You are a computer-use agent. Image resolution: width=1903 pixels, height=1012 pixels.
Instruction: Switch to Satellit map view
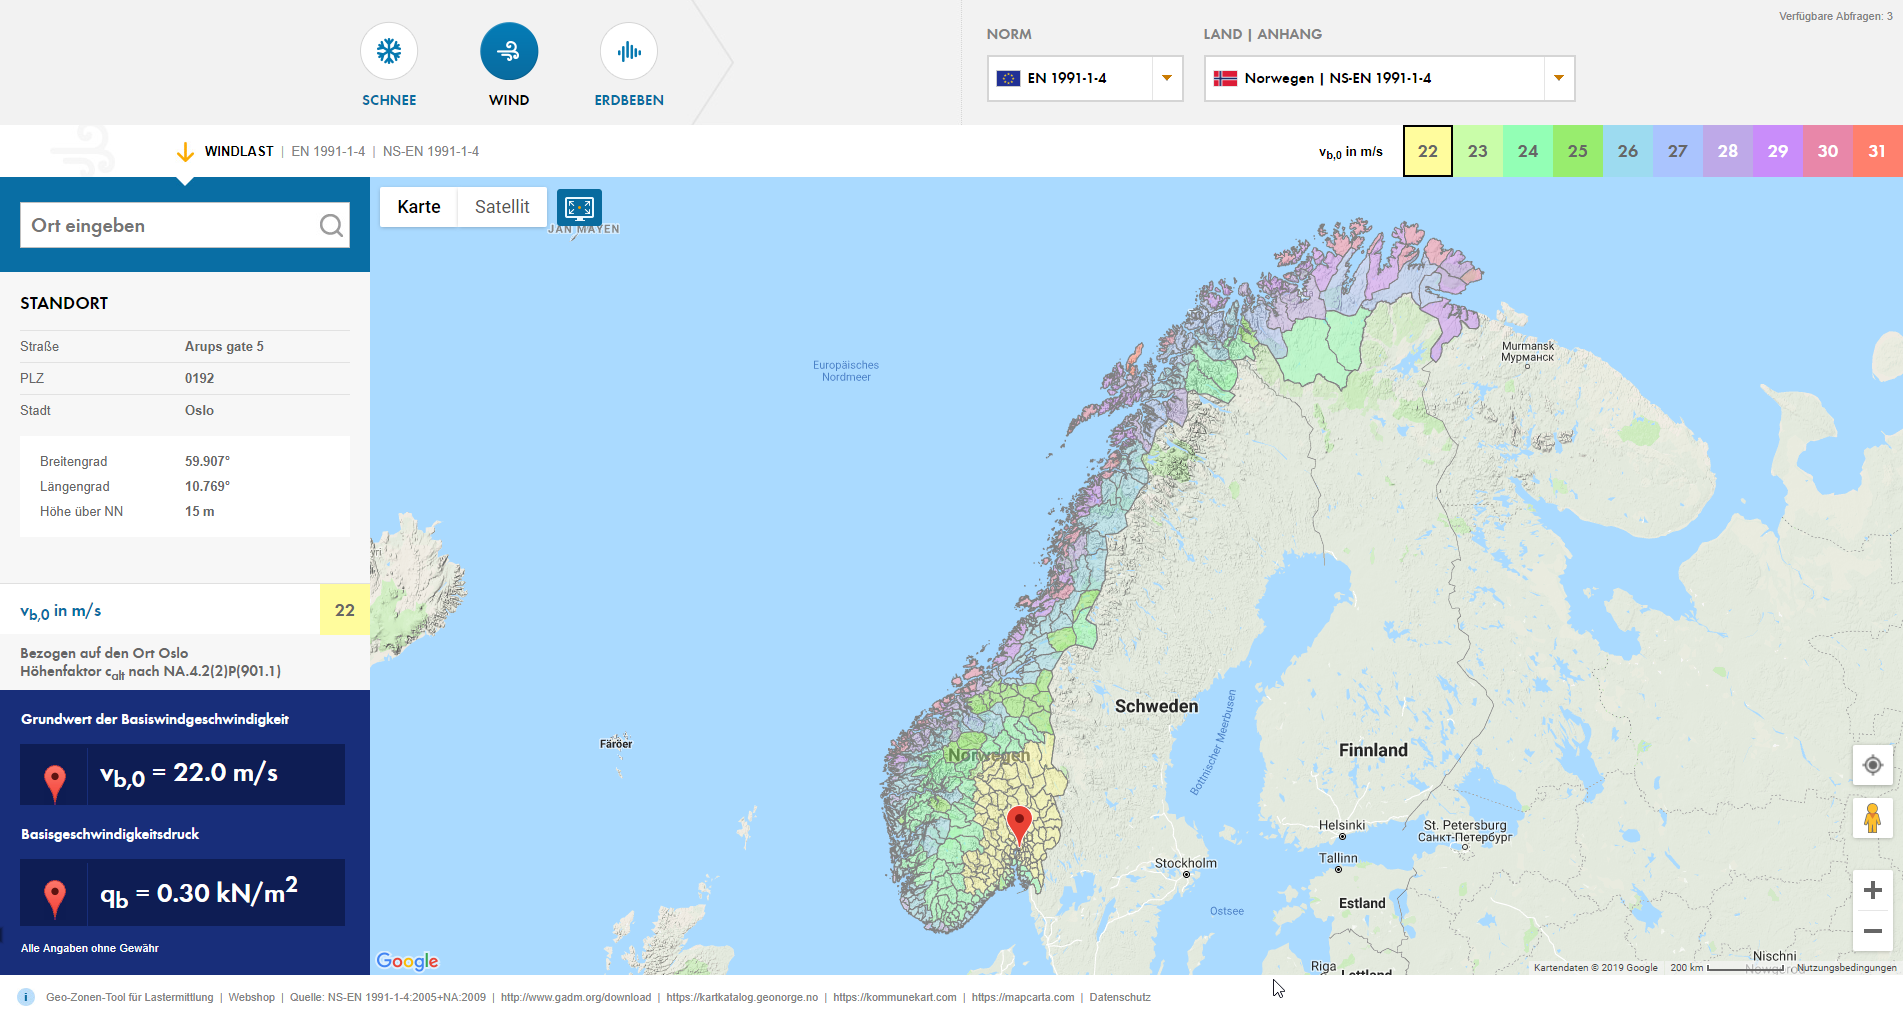coord(502,207)
